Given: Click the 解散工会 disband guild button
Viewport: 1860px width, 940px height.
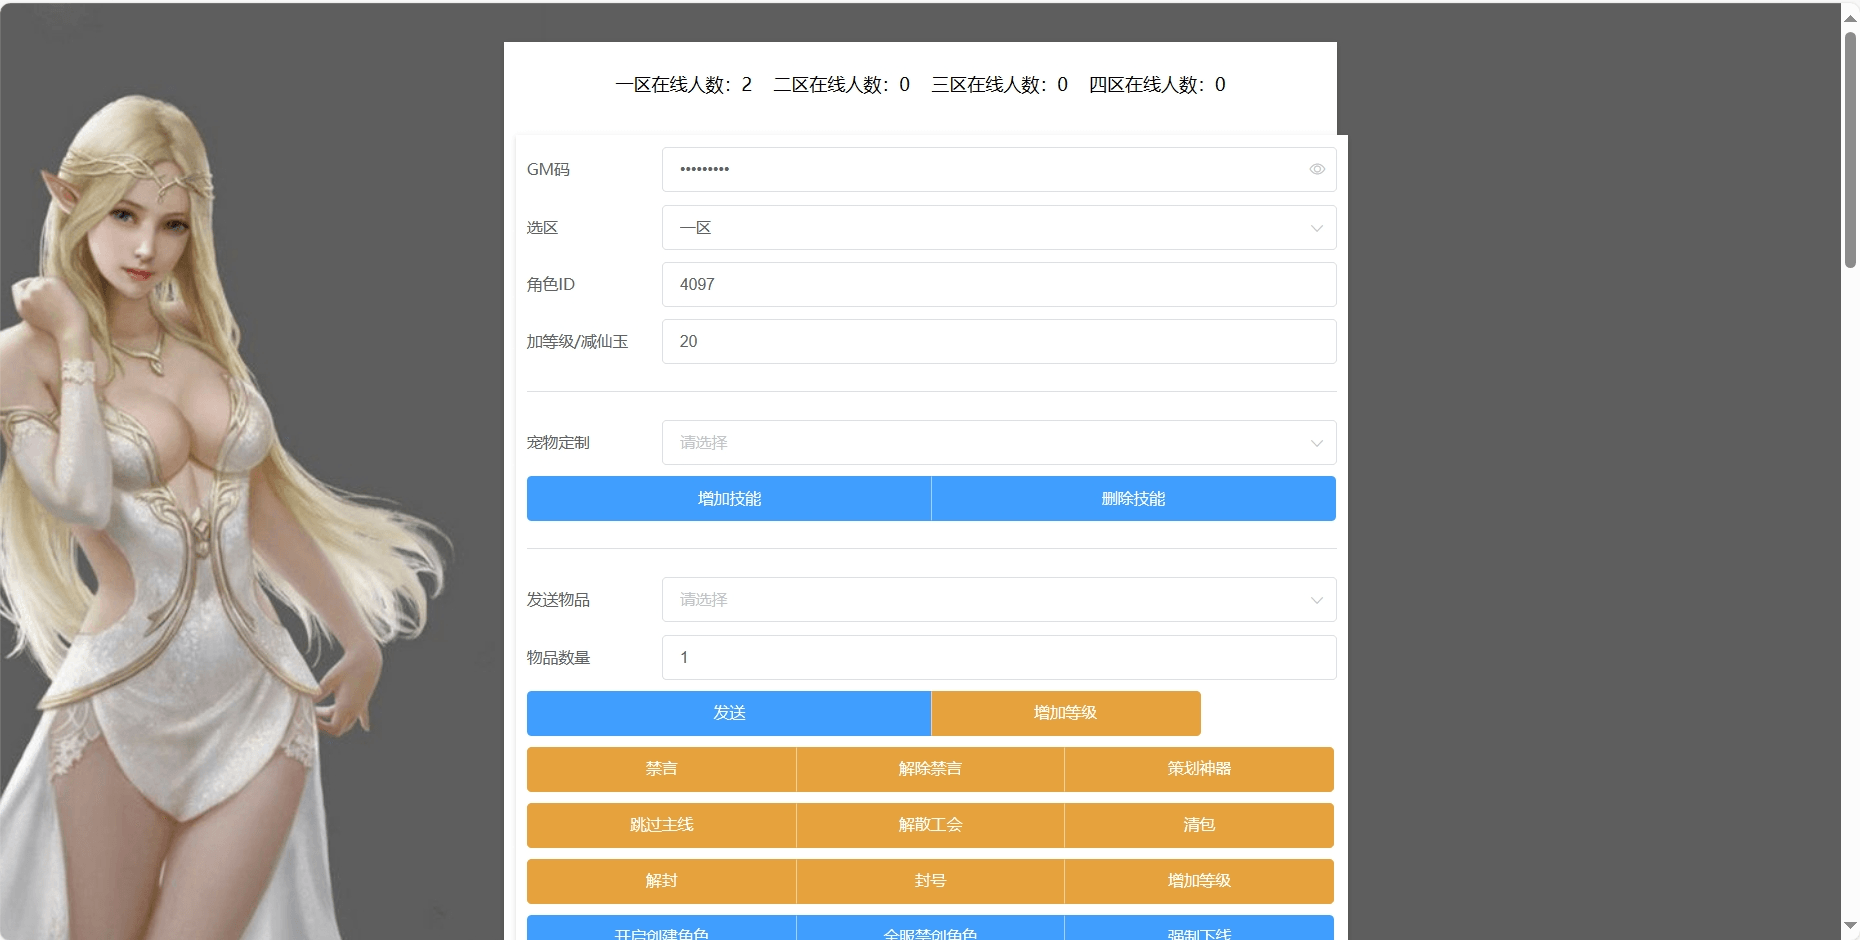Looking at the screenshot, I should click(930, 825).
